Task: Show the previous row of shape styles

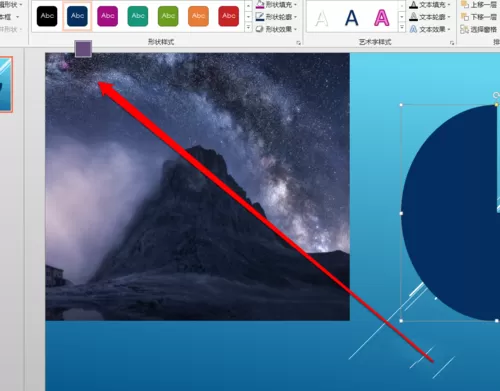Action: pyautogui.click(x=248, y=6)
